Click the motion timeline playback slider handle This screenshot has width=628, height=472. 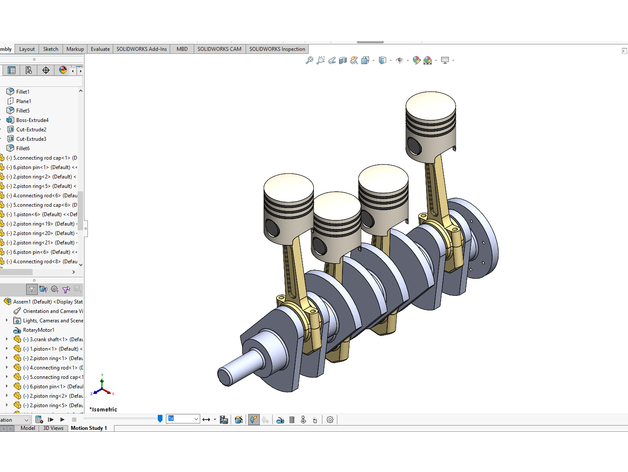[160, 419]
